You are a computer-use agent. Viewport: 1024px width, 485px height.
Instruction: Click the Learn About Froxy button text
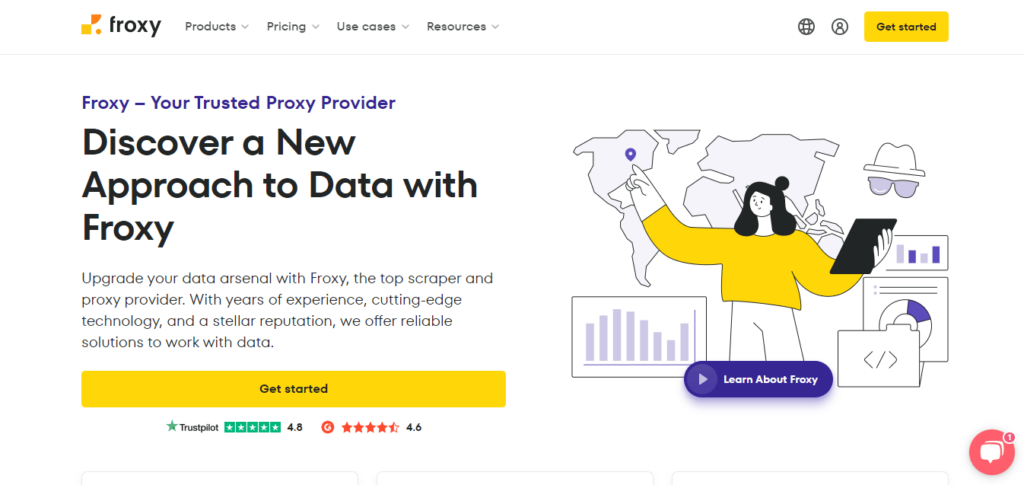[x=770, y=380]
